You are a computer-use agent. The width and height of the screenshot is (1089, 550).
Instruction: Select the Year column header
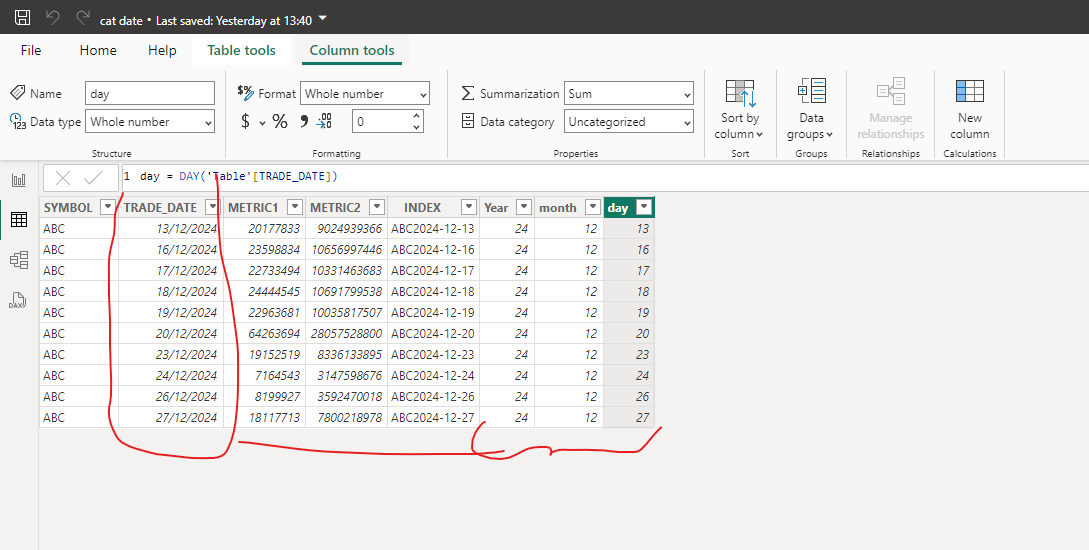[x=496, y=208]
